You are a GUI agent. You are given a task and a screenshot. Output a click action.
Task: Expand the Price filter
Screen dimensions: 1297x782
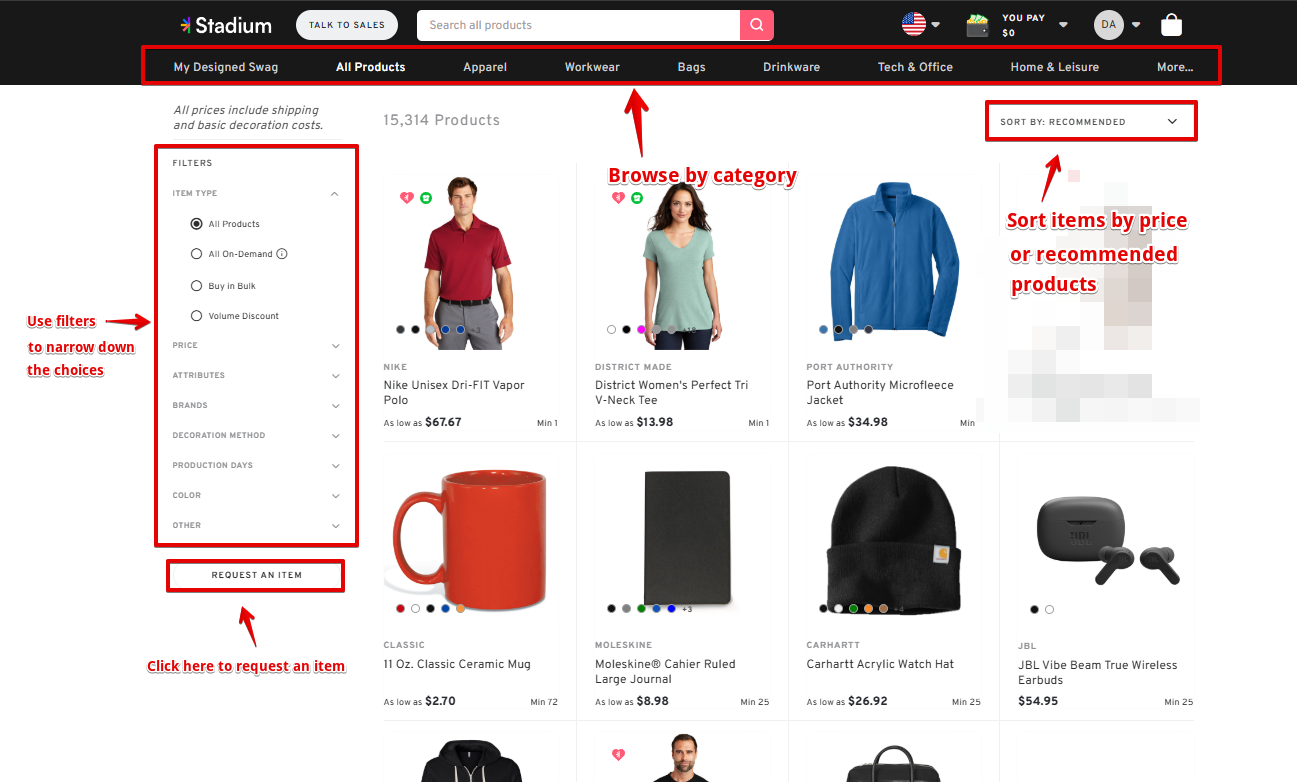[x=256, y=345]
